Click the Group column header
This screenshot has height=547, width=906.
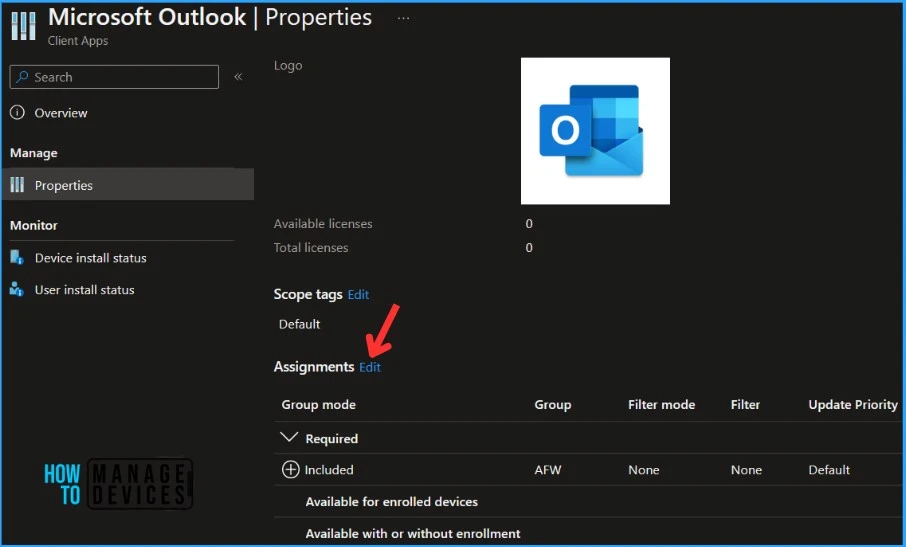click(x=553, y=404)
